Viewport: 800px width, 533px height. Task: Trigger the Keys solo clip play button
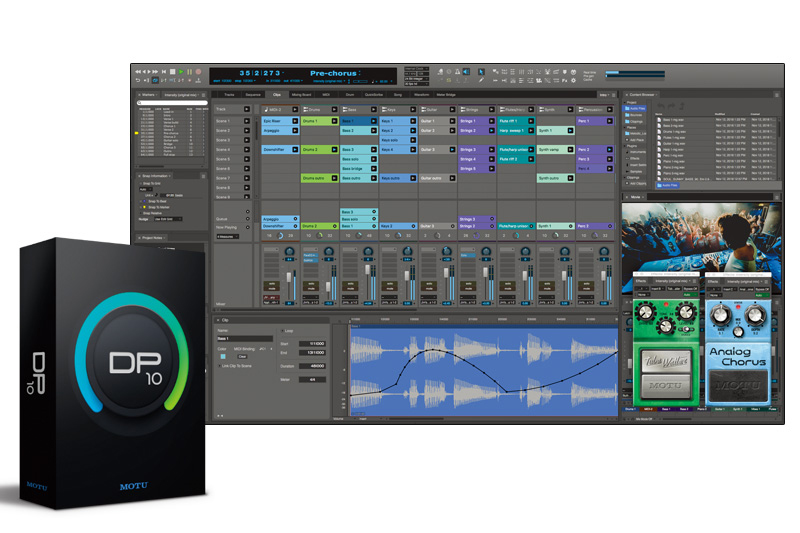413,140
